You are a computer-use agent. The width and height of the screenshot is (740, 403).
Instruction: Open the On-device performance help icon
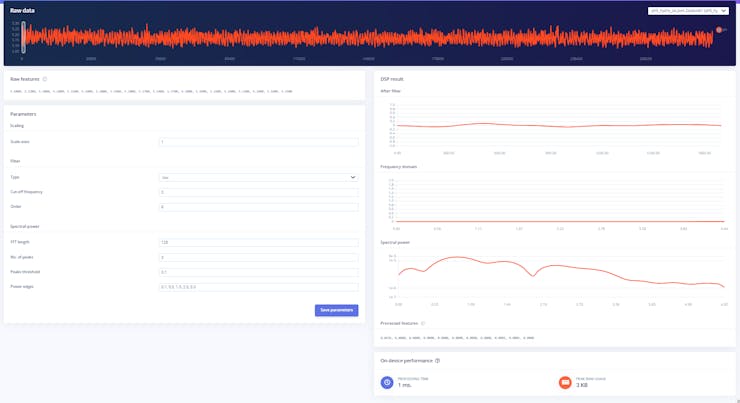437,361
